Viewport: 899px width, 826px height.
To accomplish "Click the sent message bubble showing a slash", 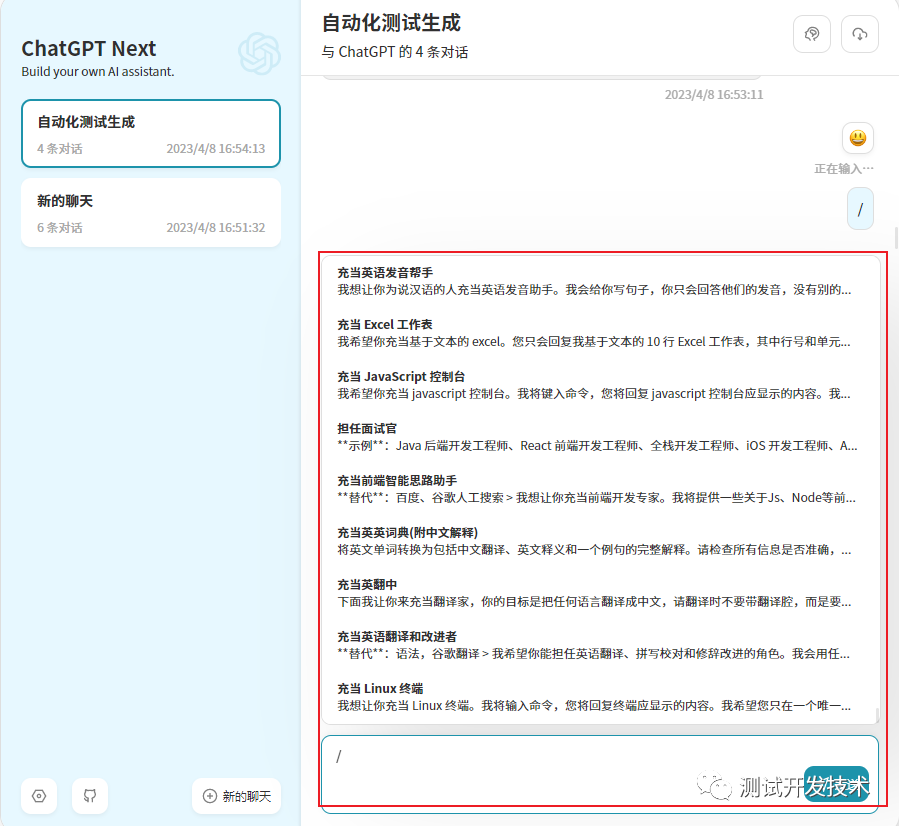I will pos(860,209).
